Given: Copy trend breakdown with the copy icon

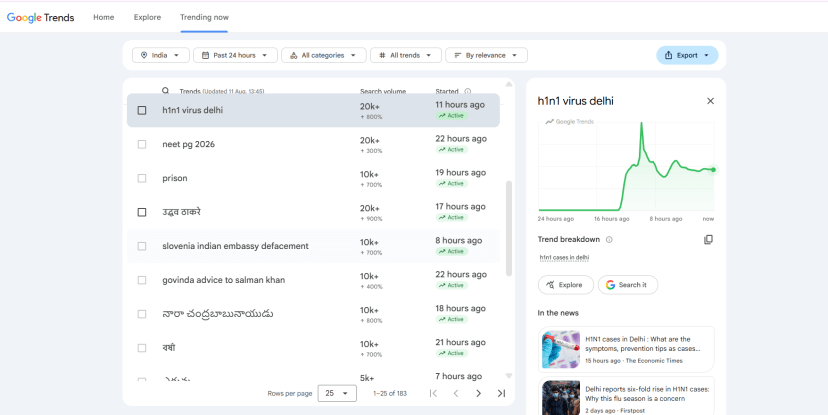Looking at the screenshot, I should tap(708, 240).
